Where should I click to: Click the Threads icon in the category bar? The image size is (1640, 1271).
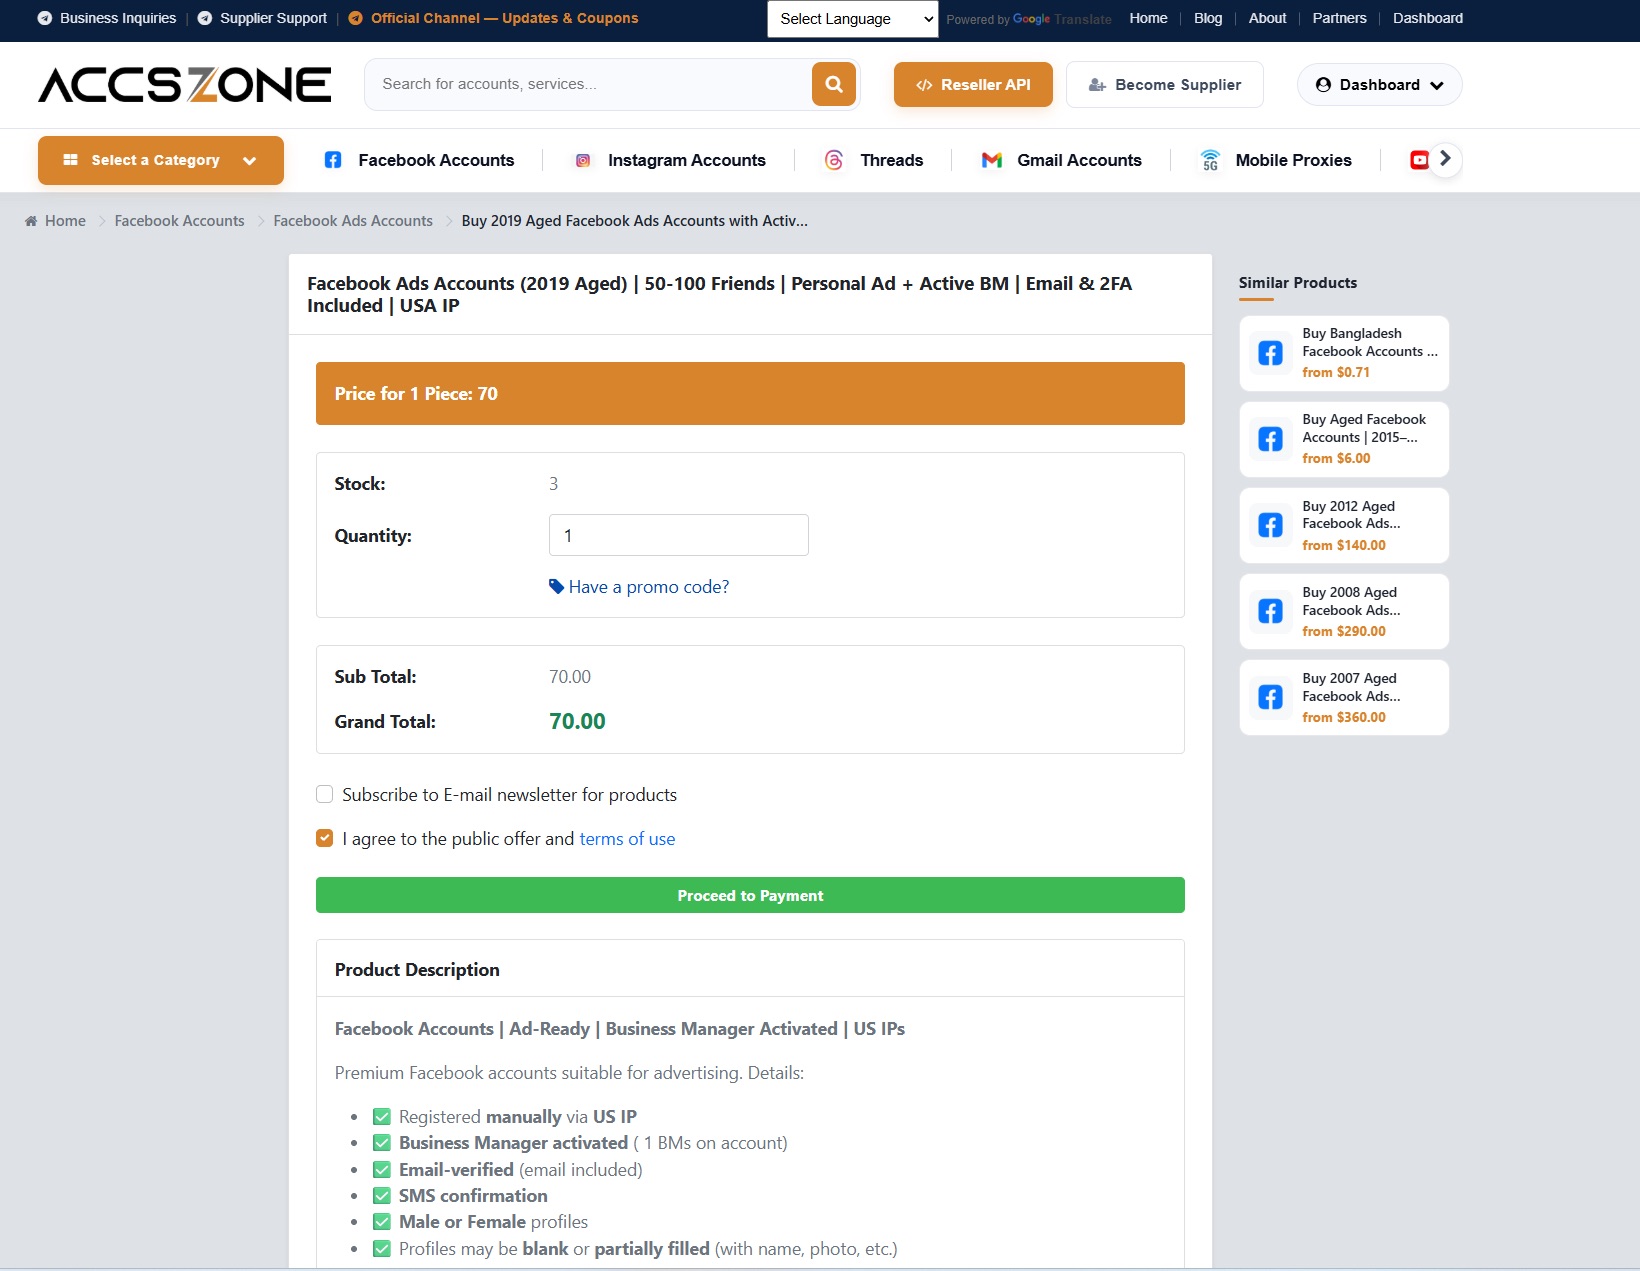[x=834, y=160]
